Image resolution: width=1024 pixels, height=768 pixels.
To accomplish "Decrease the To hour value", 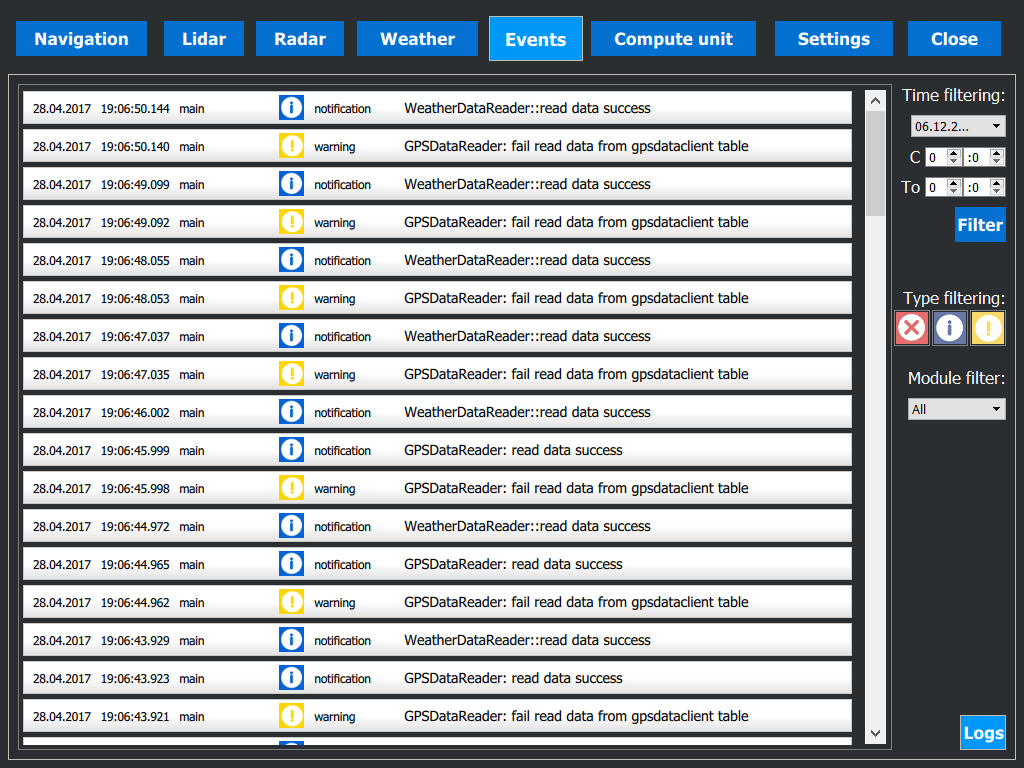I will (953, 191).
